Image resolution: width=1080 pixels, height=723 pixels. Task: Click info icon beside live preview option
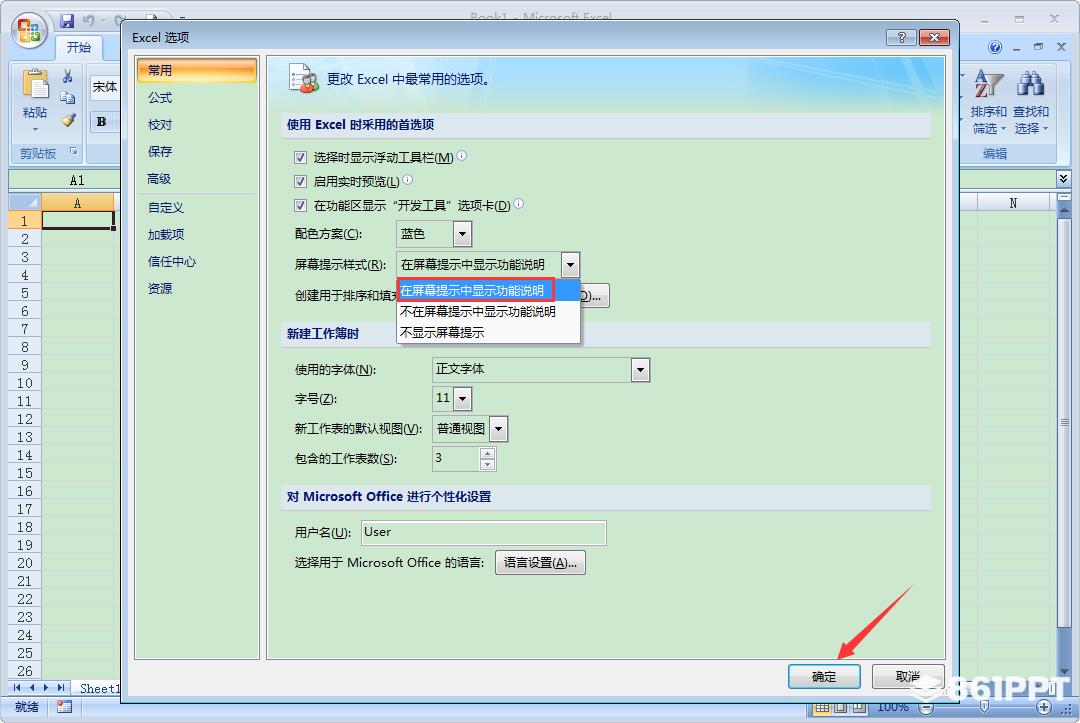408,180
